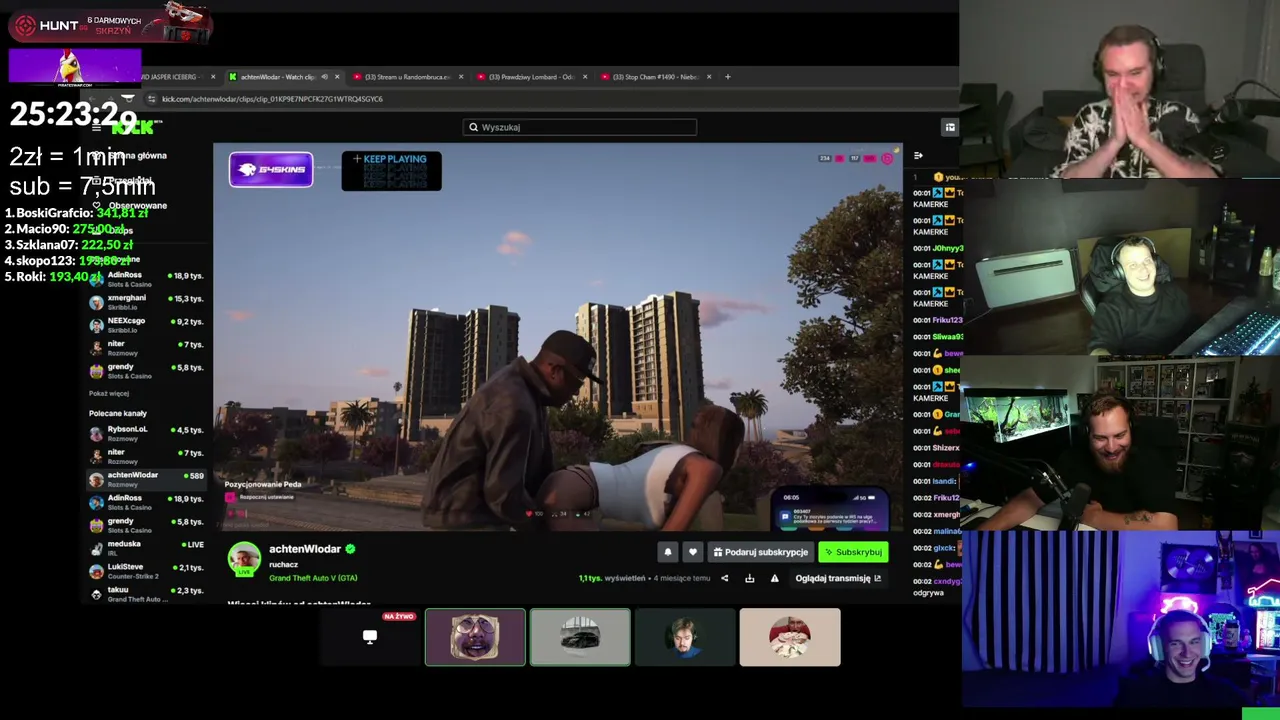Screen dimensions: 1280x720
Task: Expand list with Pokaż więcej
Action: [x=109, y=393]
